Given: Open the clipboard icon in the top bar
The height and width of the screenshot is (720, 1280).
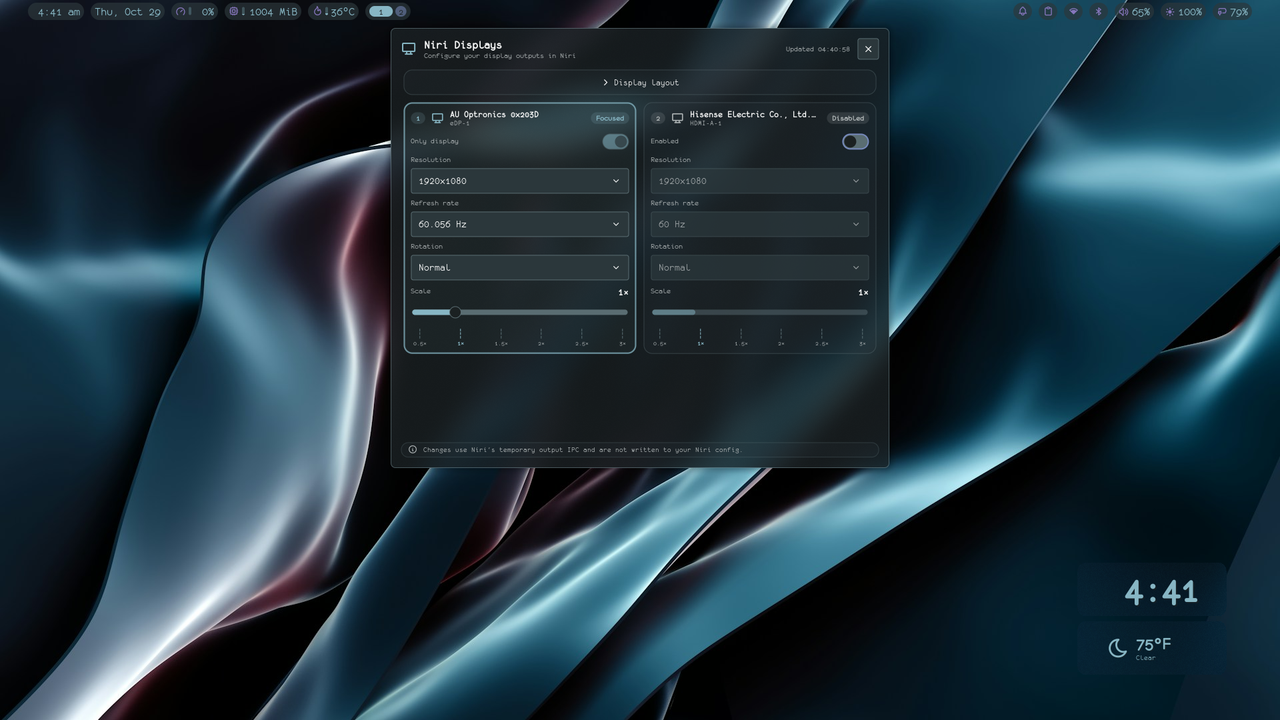Looking at the screenshot, I should (1048, 12).
